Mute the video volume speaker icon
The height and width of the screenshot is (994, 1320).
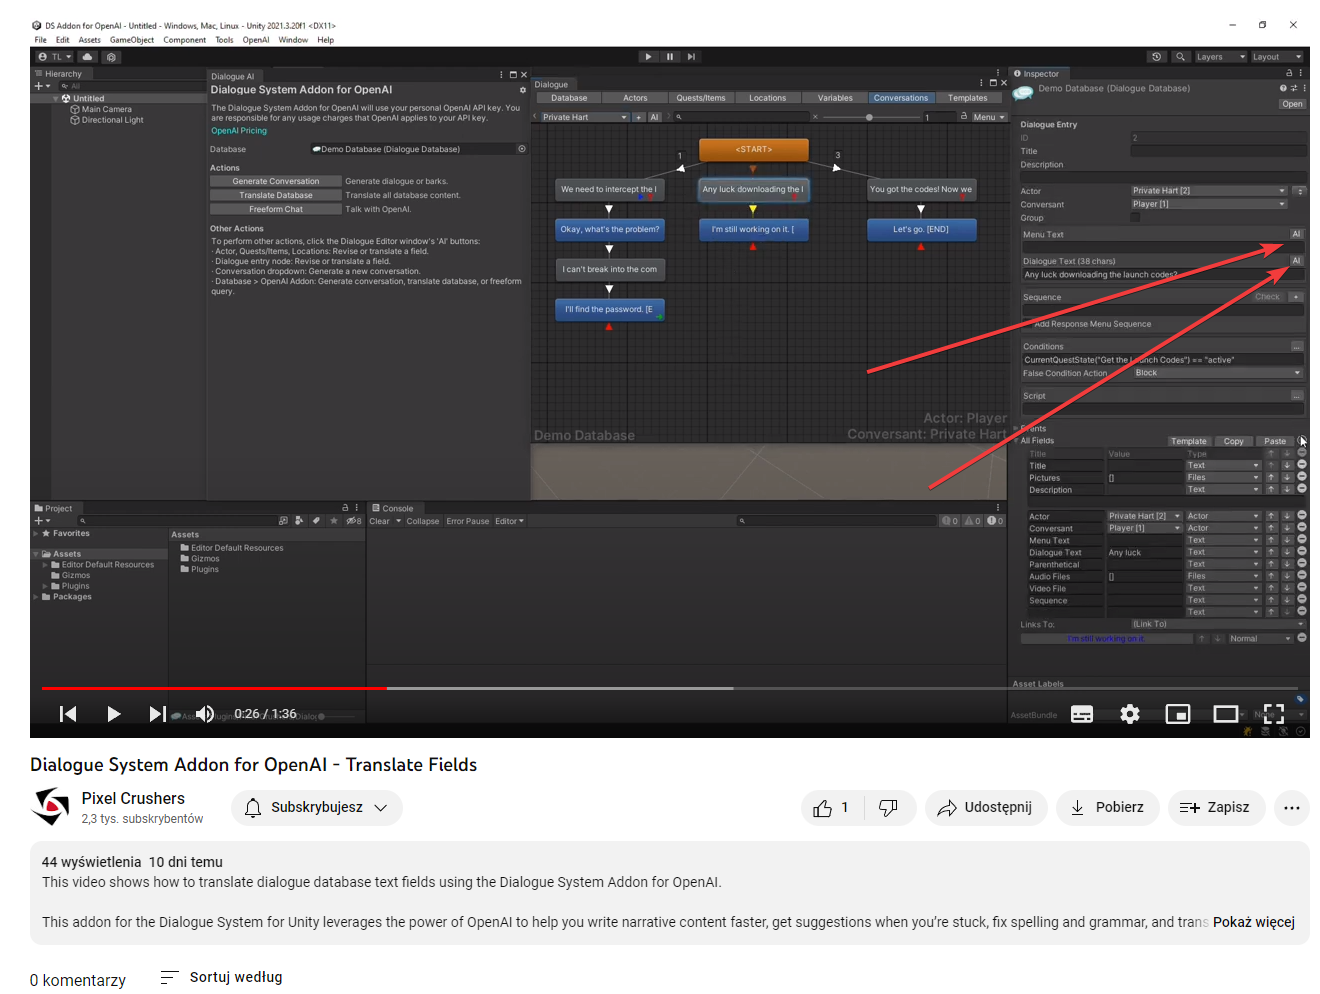pos(205,713)
